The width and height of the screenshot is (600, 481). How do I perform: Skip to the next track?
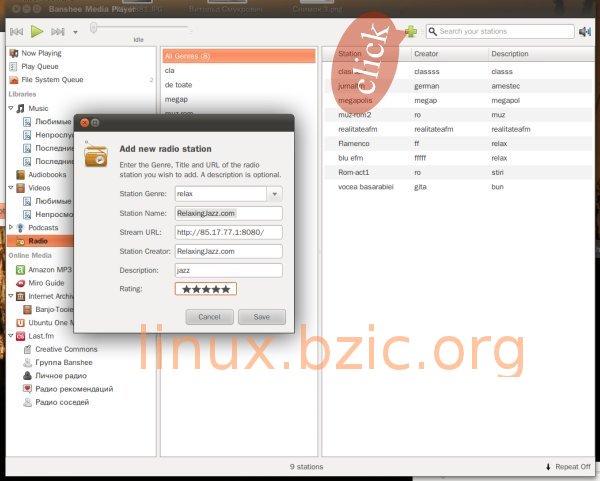(x=58, y=32)
